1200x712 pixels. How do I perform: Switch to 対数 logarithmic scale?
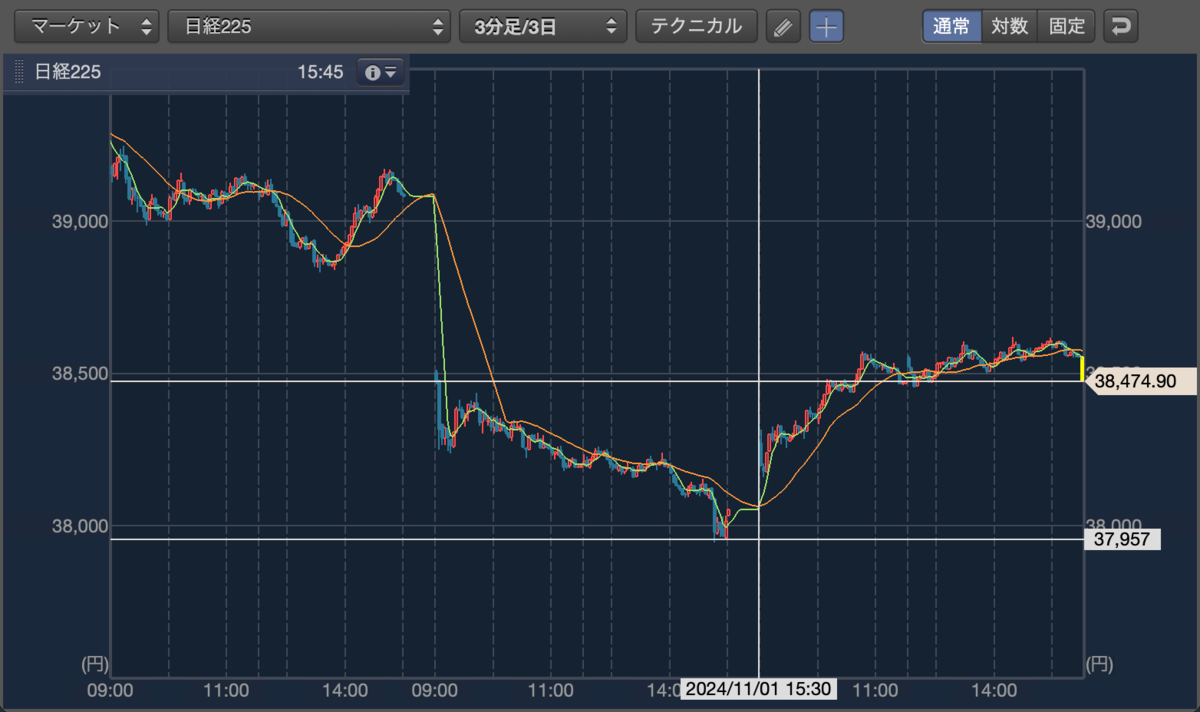[x=1010, y=26]
